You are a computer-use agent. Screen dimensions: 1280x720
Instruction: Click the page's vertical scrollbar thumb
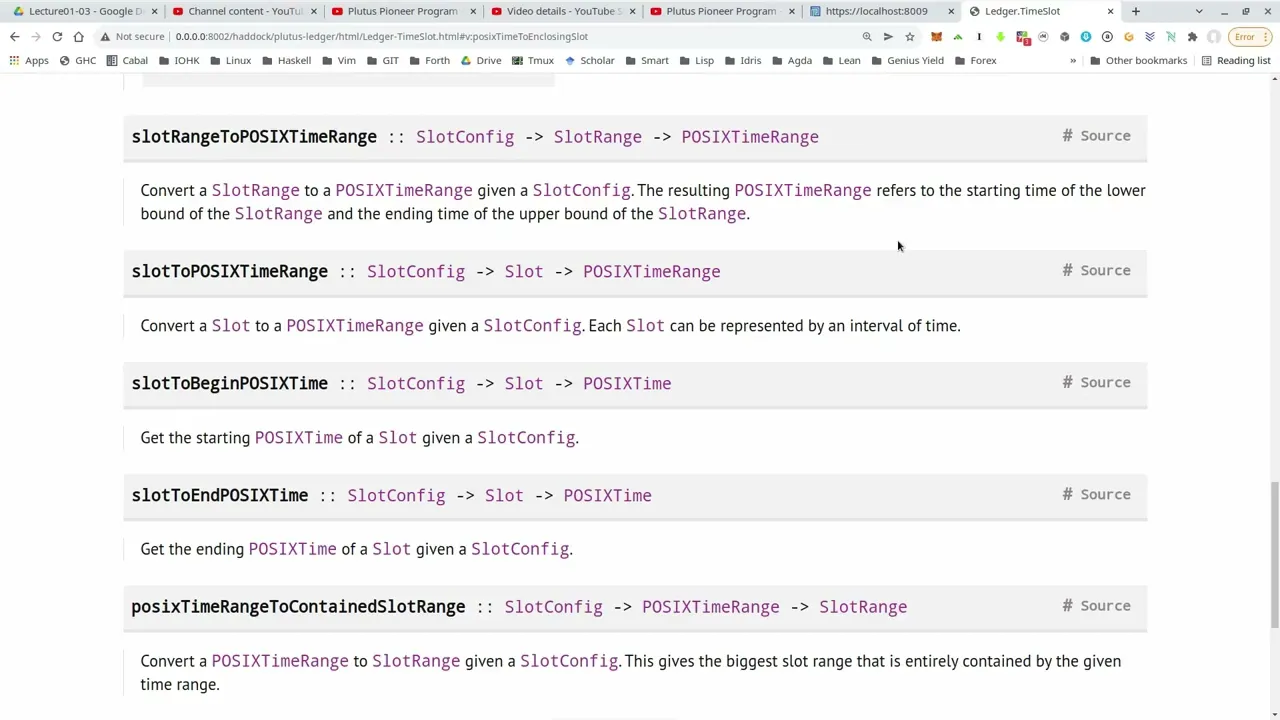click(1273, 555)
